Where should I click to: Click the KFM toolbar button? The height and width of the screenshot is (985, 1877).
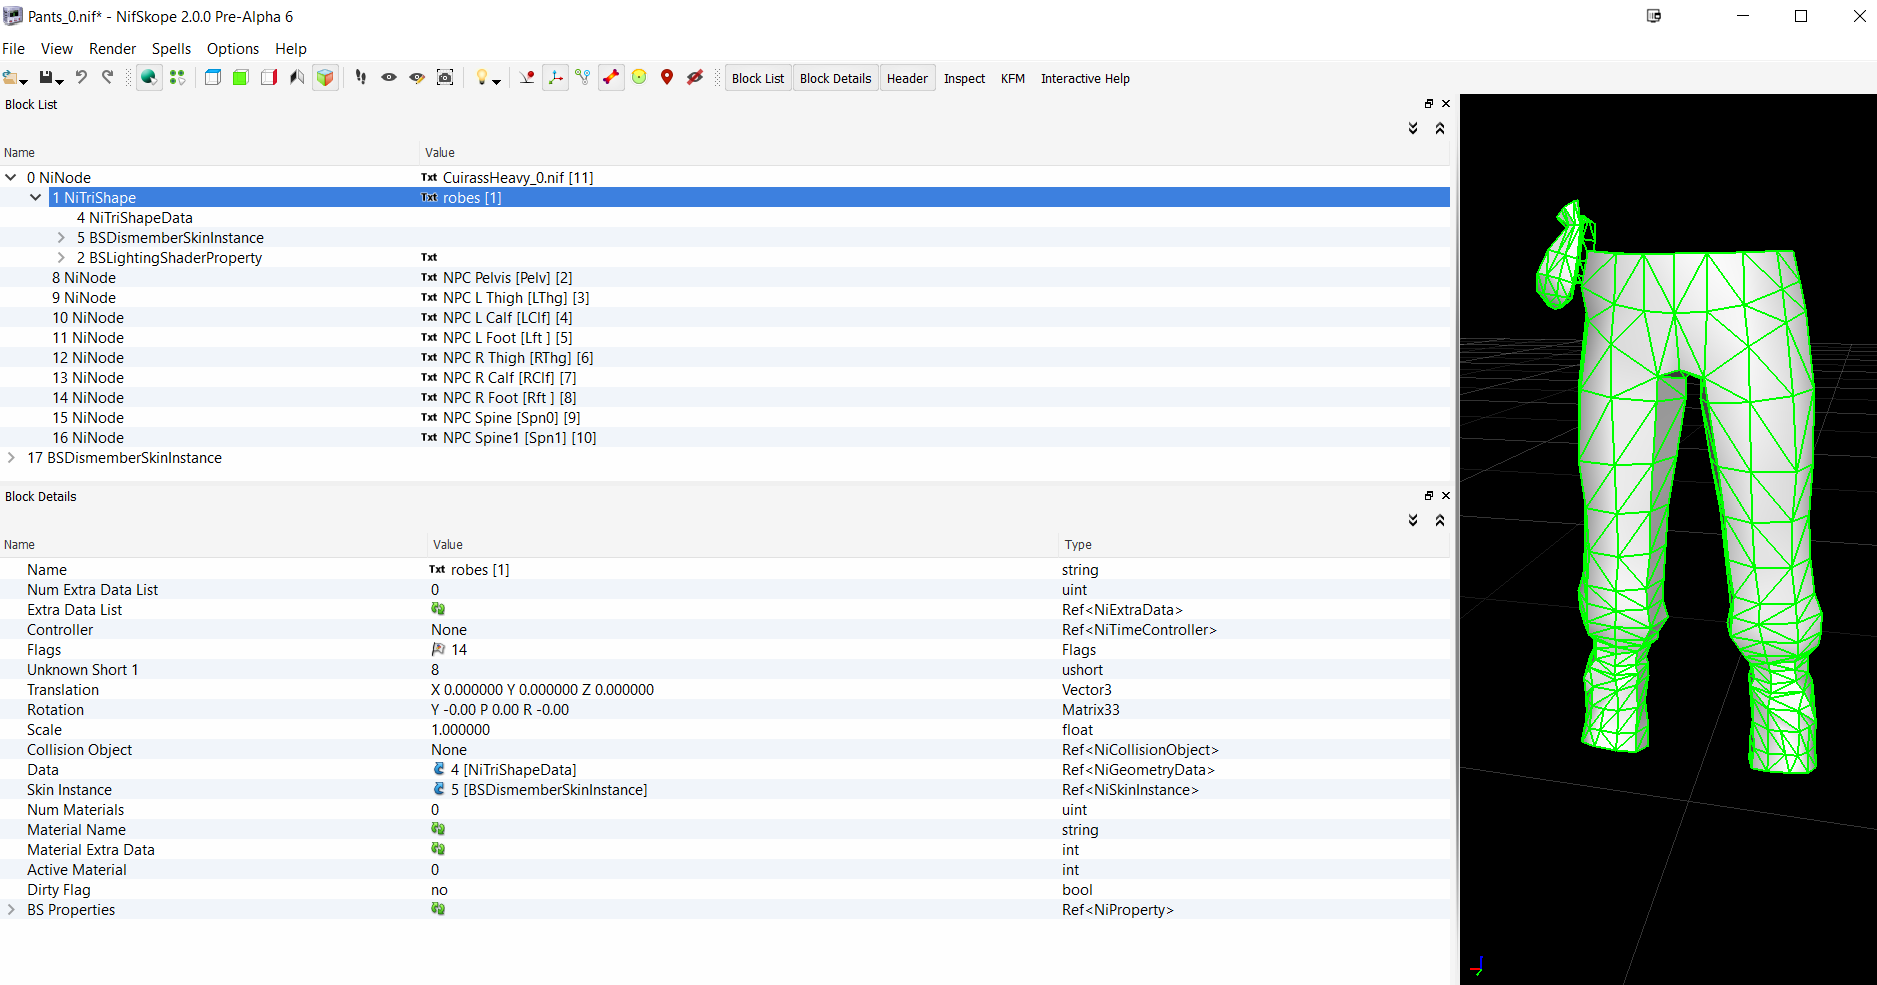[x=1013, y=79]
